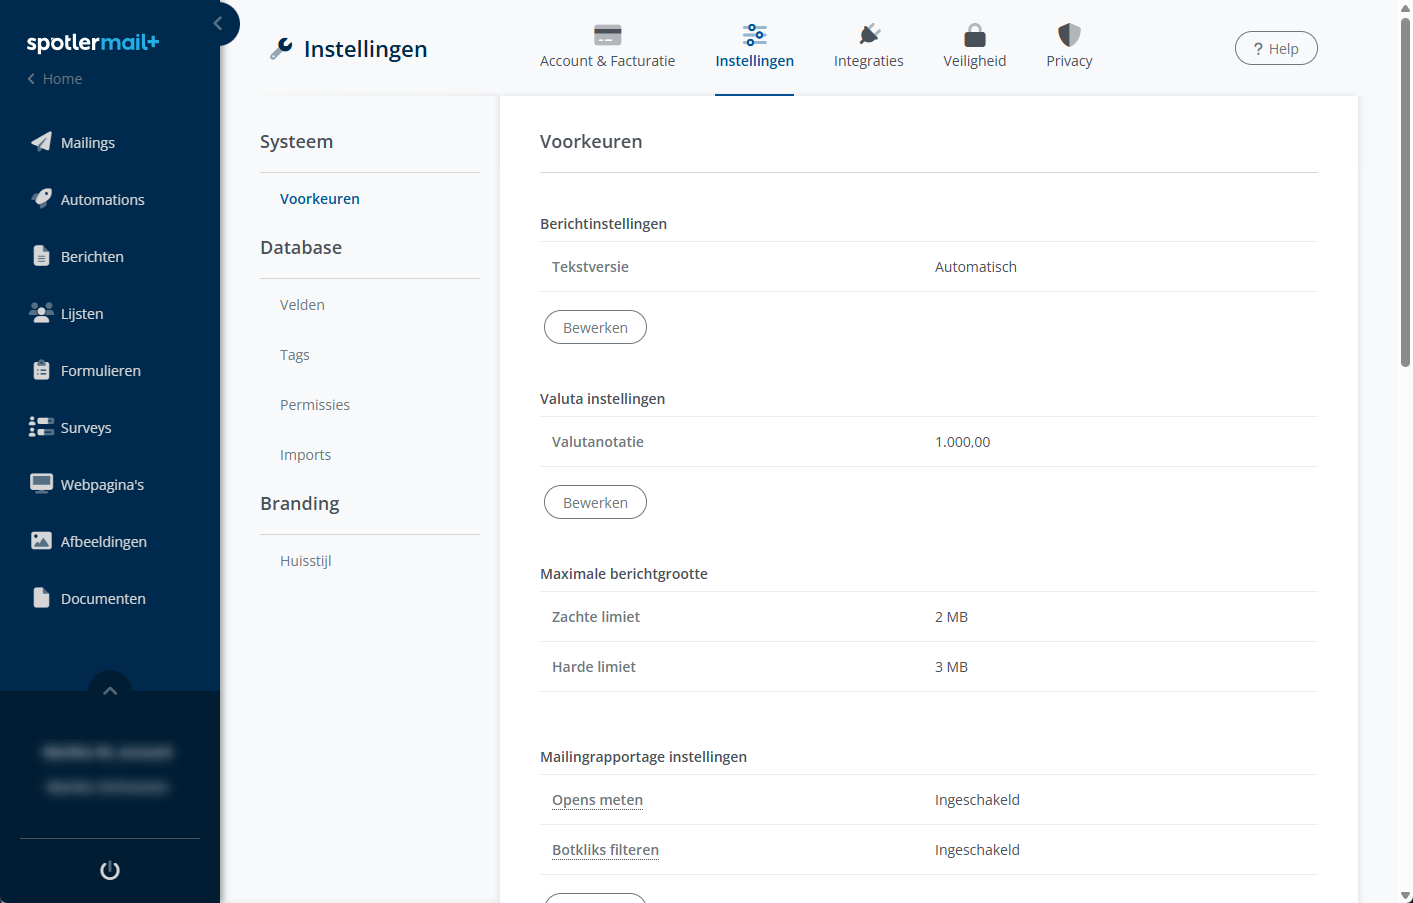Open the Account & Facturatie tab
Screen dimensions: 1413x903
pyautogui.click(x=607, y=61)
